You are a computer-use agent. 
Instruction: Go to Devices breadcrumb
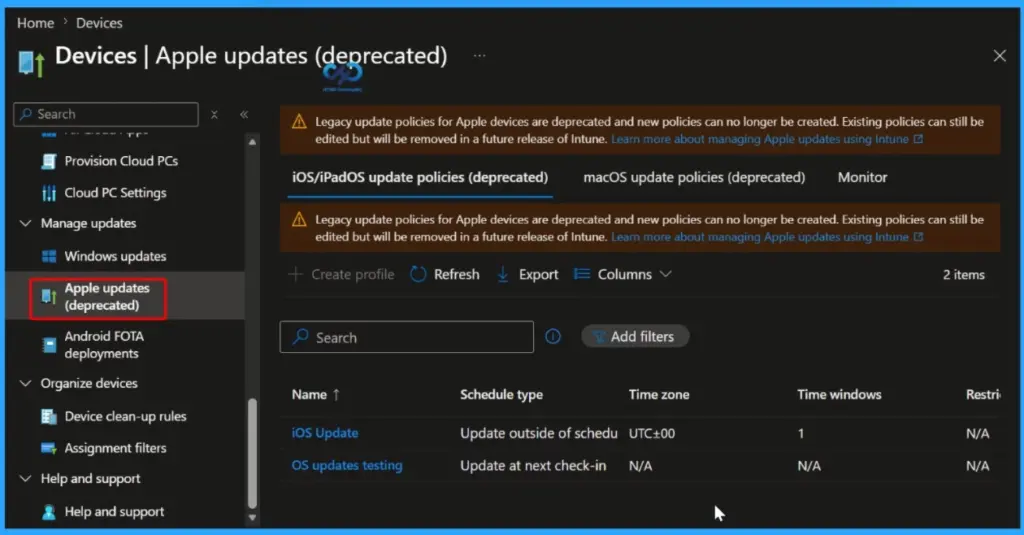99,23
